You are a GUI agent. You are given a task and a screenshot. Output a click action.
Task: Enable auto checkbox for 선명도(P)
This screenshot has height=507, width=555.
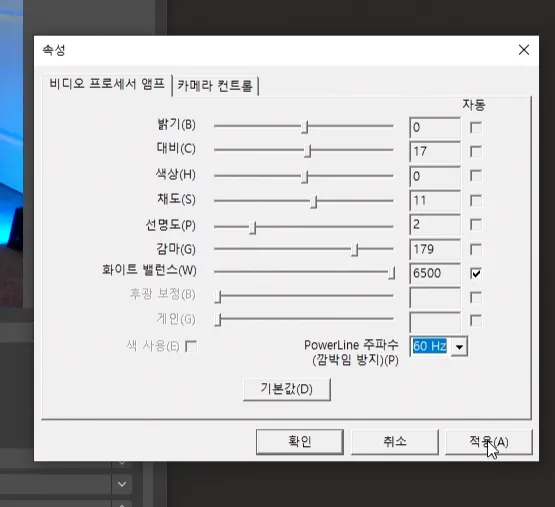(476, 224)
